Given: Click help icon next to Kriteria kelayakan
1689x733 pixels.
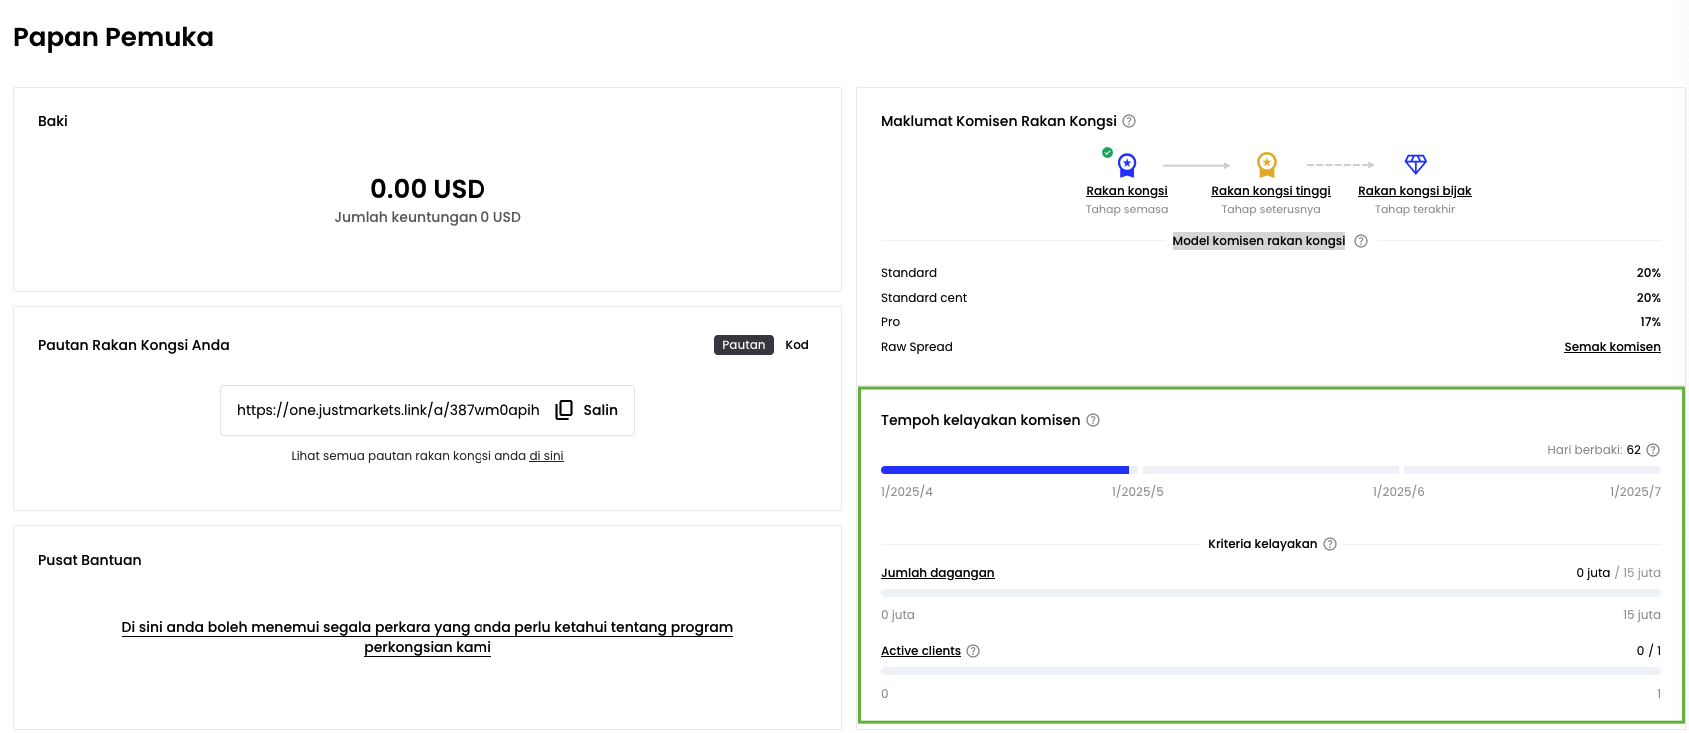Looking at the screenshot, I should pos(1330,544).
